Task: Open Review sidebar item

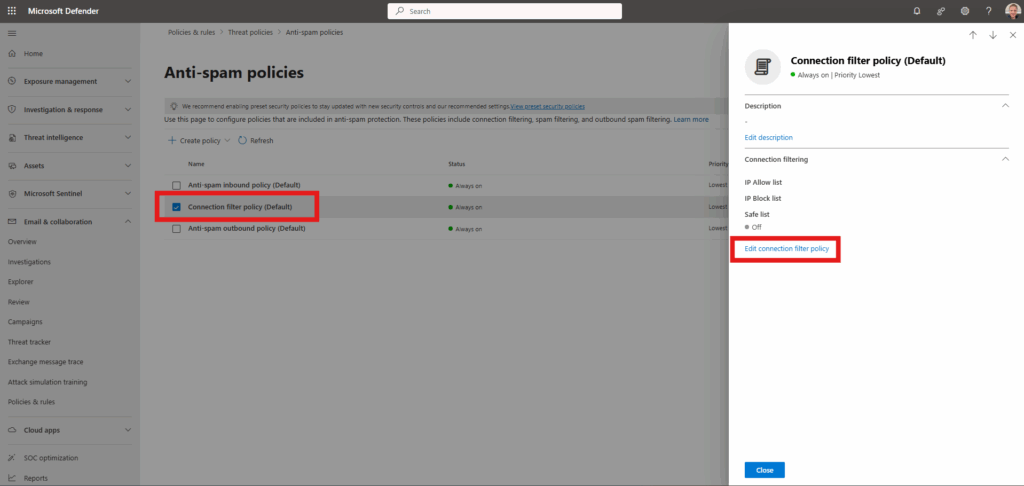Action: pos(19,302)
